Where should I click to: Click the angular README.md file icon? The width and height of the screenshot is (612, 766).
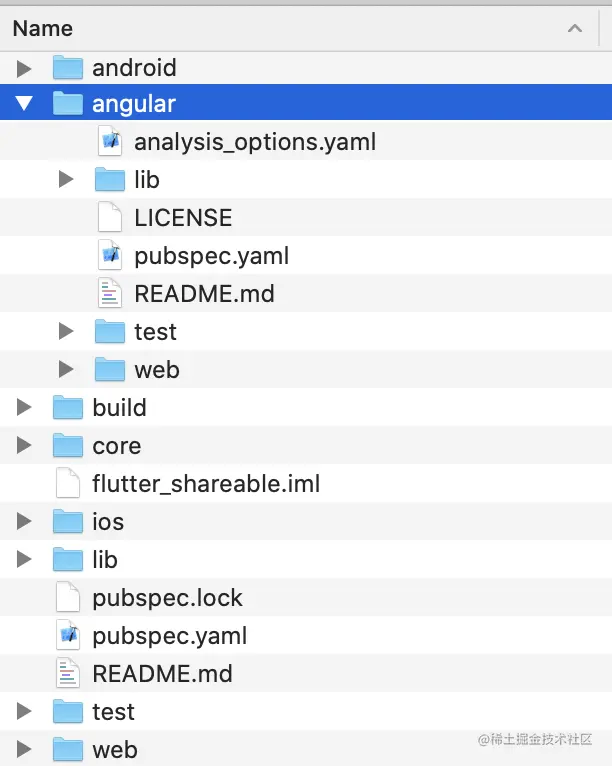(x=109, y=294)
